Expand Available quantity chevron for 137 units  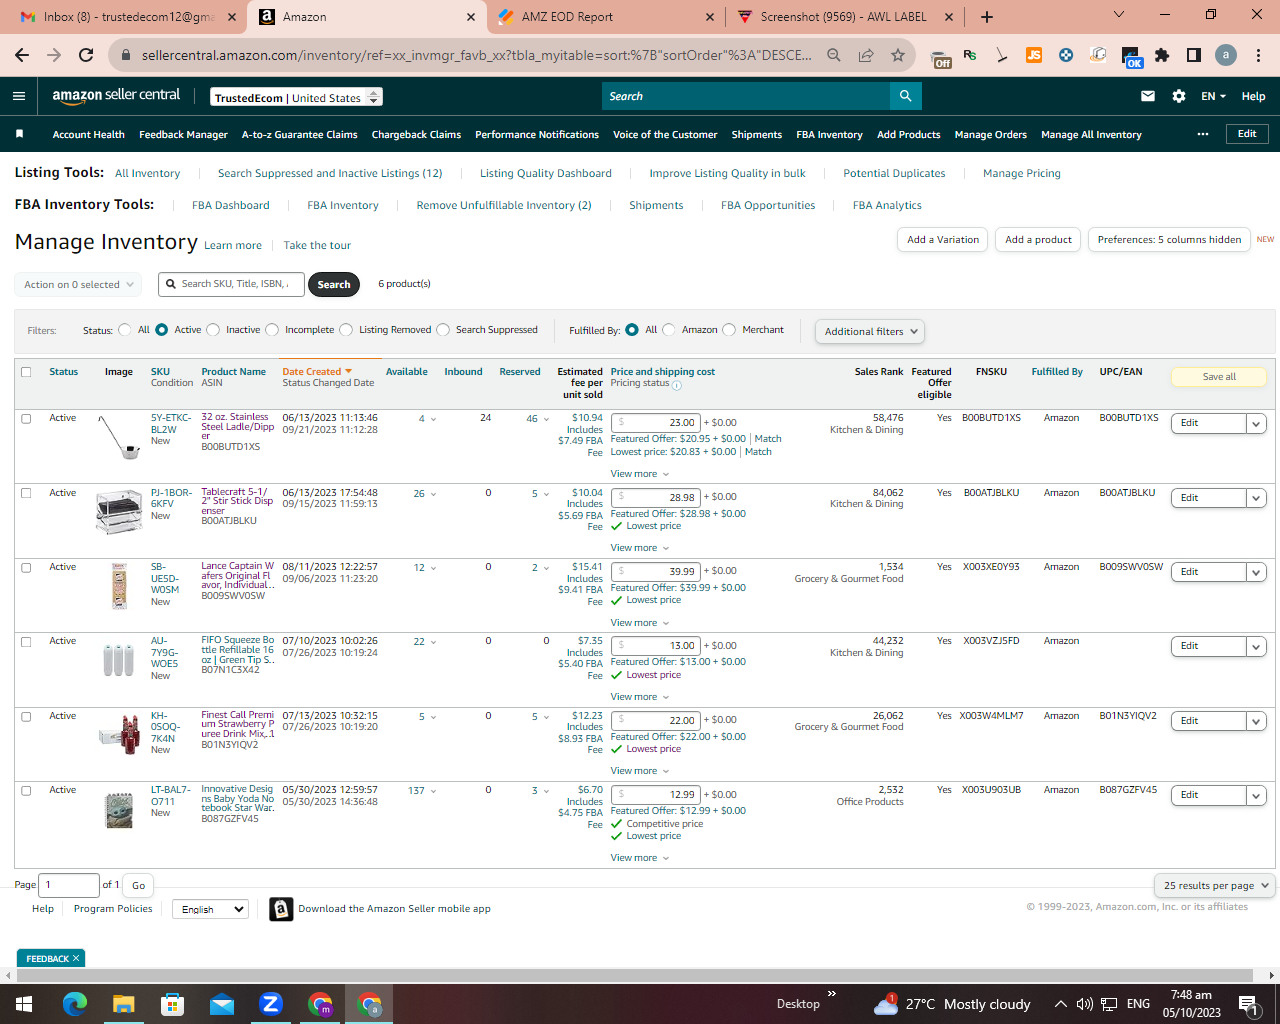[433, 791]
